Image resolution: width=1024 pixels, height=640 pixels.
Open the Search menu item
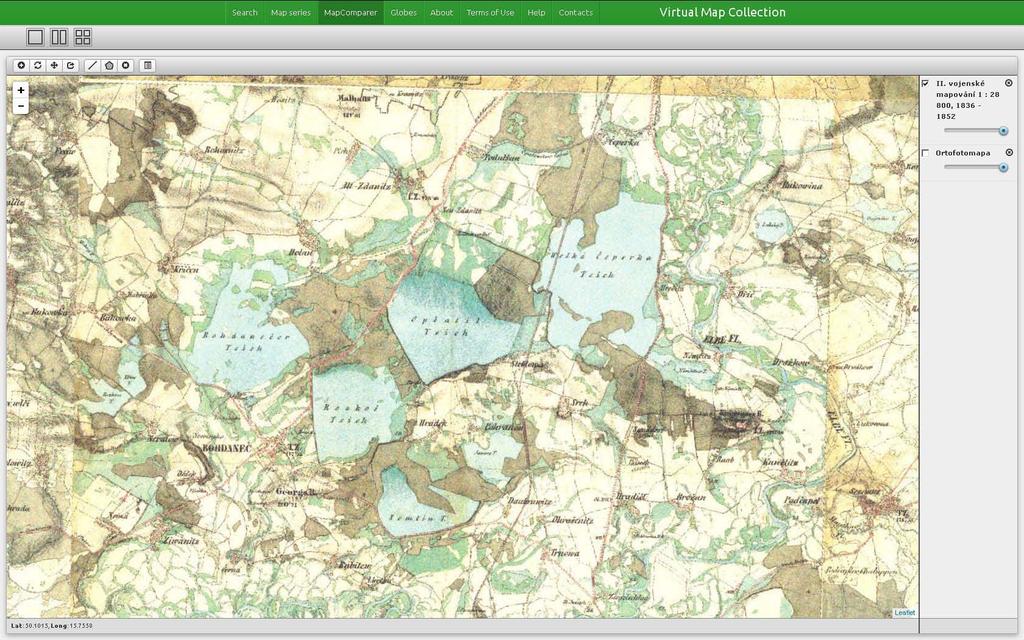244,12
